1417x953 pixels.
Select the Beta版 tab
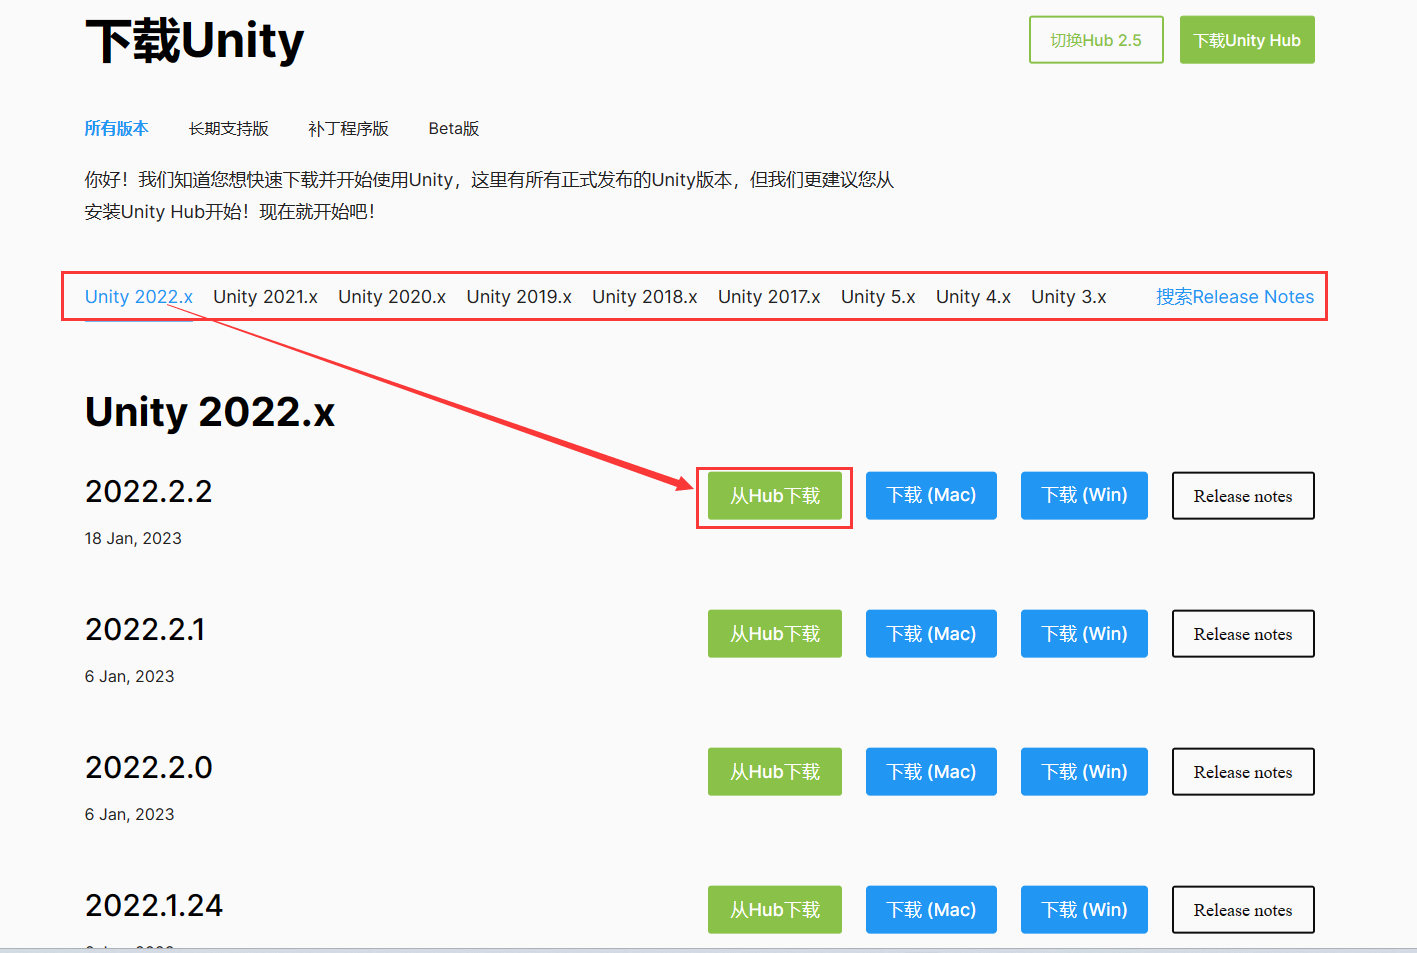coord(453,128)
